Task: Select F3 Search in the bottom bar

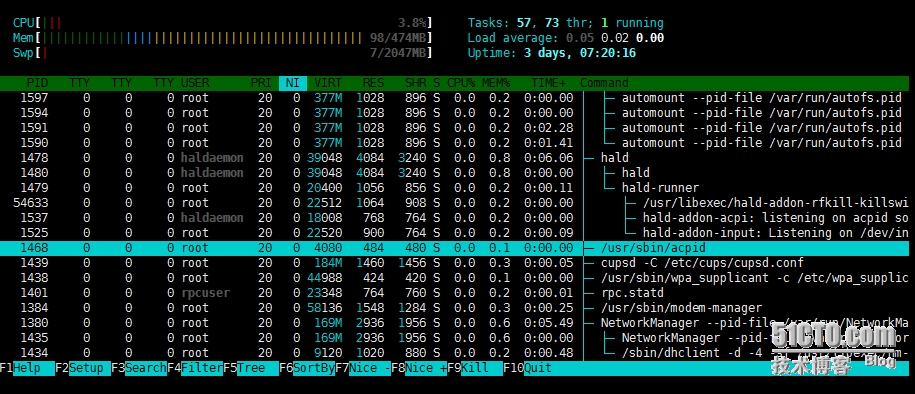Action: pyautogui.click(x=139, y=368)
